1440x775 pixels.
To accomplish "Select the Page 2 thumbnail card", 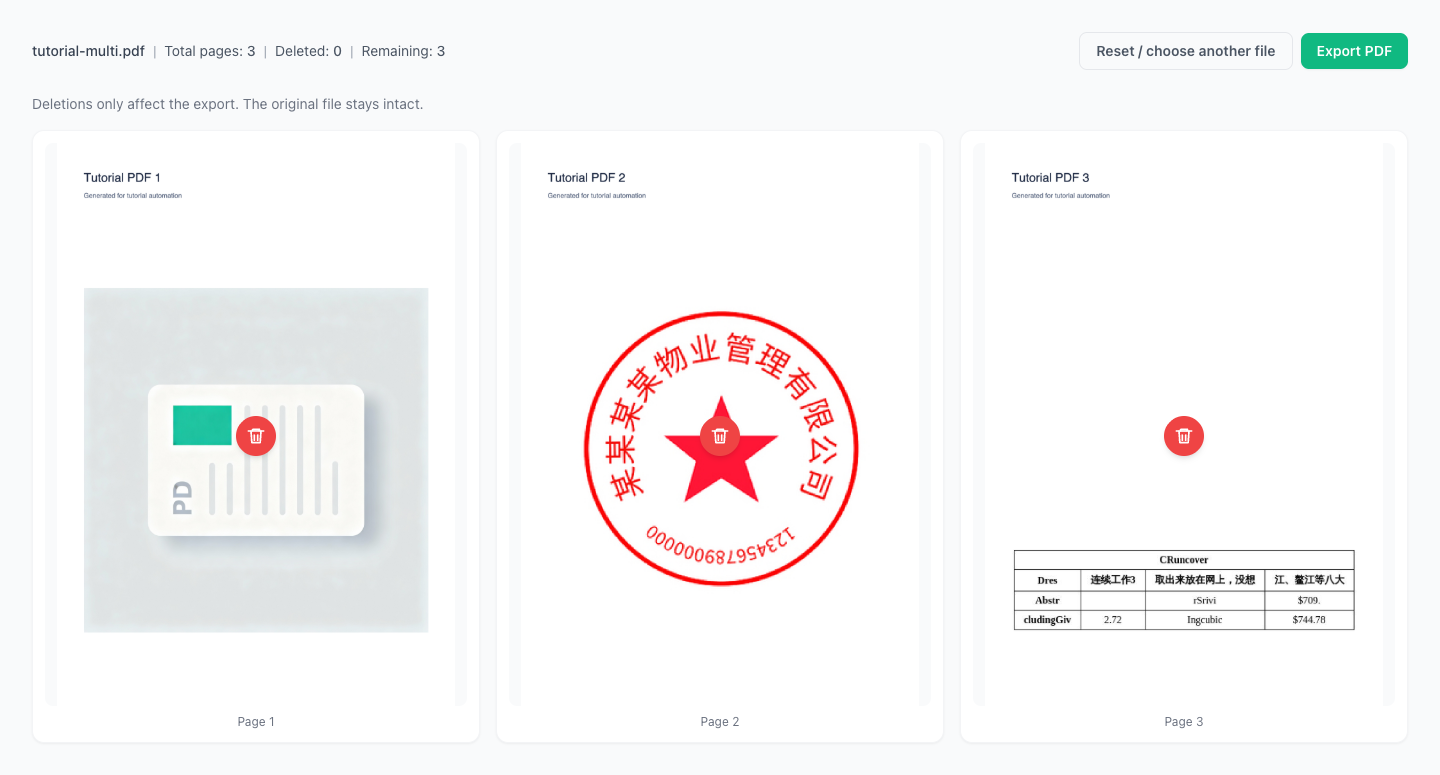I will click(x=719, y=250).
